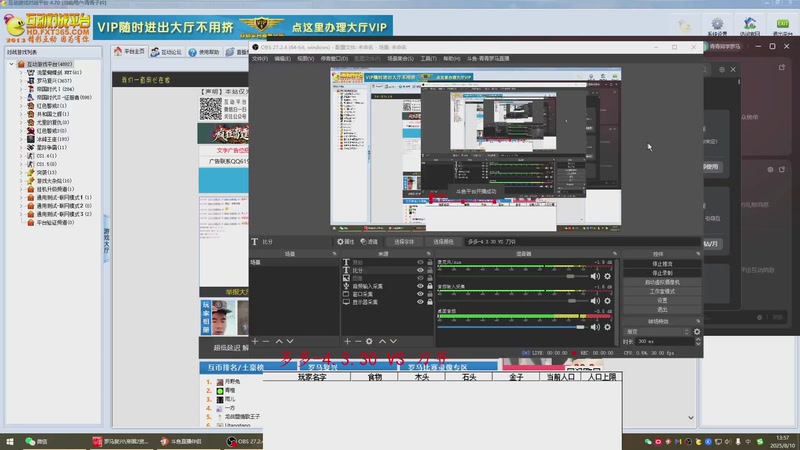800x450 pixels.
Task: Toggle lock on the 比分 source
Action: 430,270
